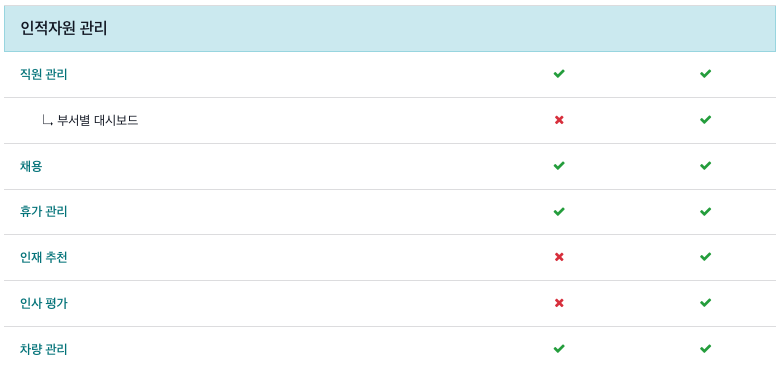This screenshot has width=781, height=372.
Task: Open the 인재 추천 link
Action: pos(43,257)
